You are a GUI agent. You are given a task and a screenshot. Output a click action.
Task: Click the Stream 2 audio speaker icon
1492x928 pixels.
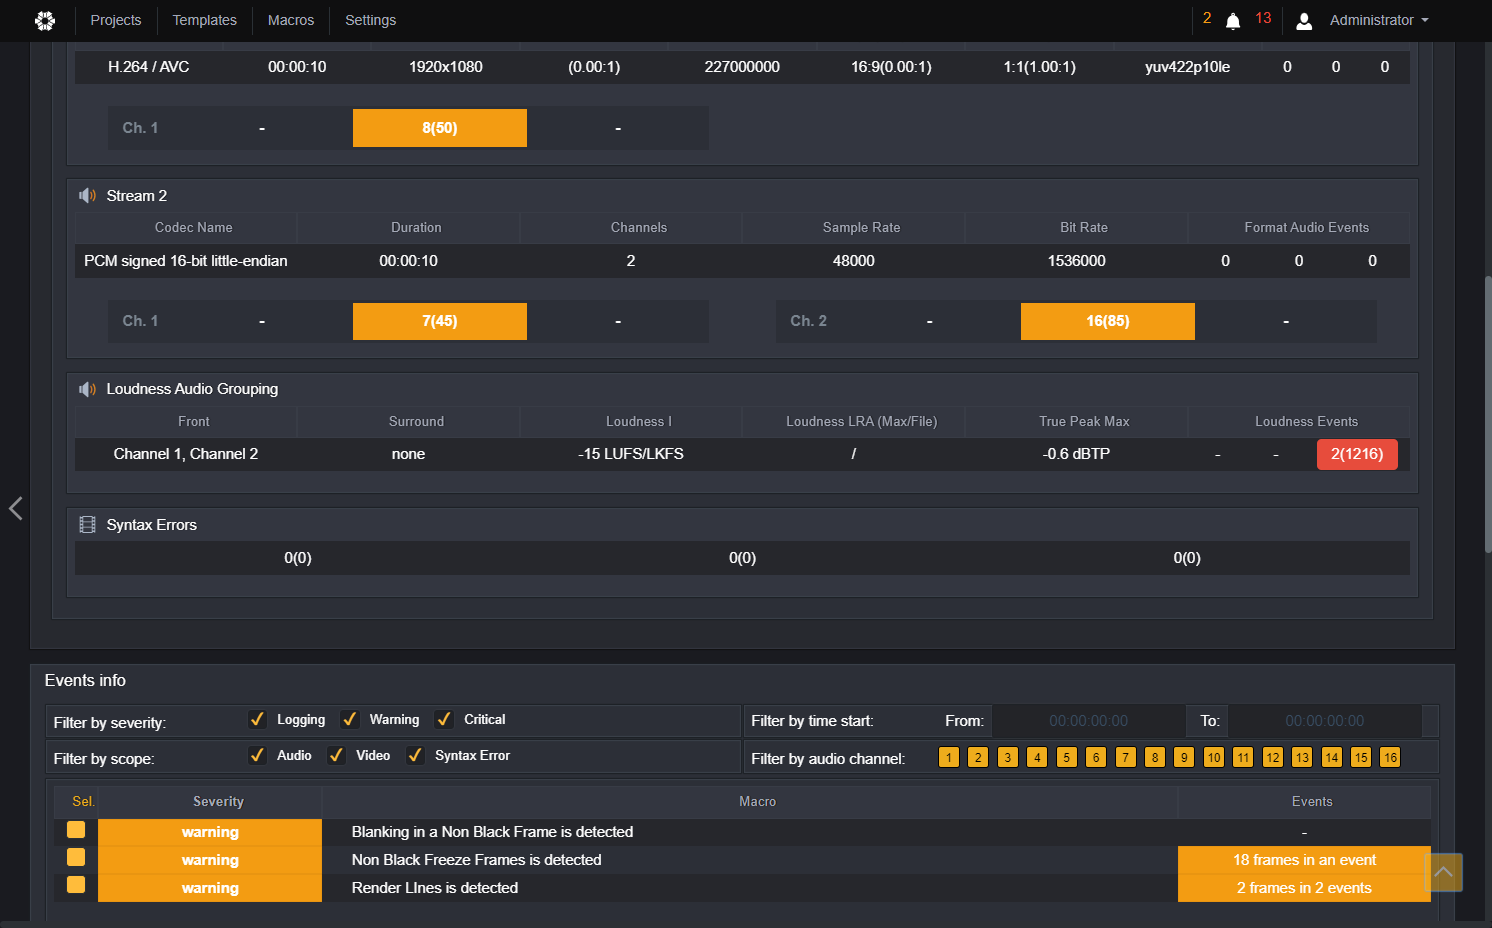[x=88, y=196]
